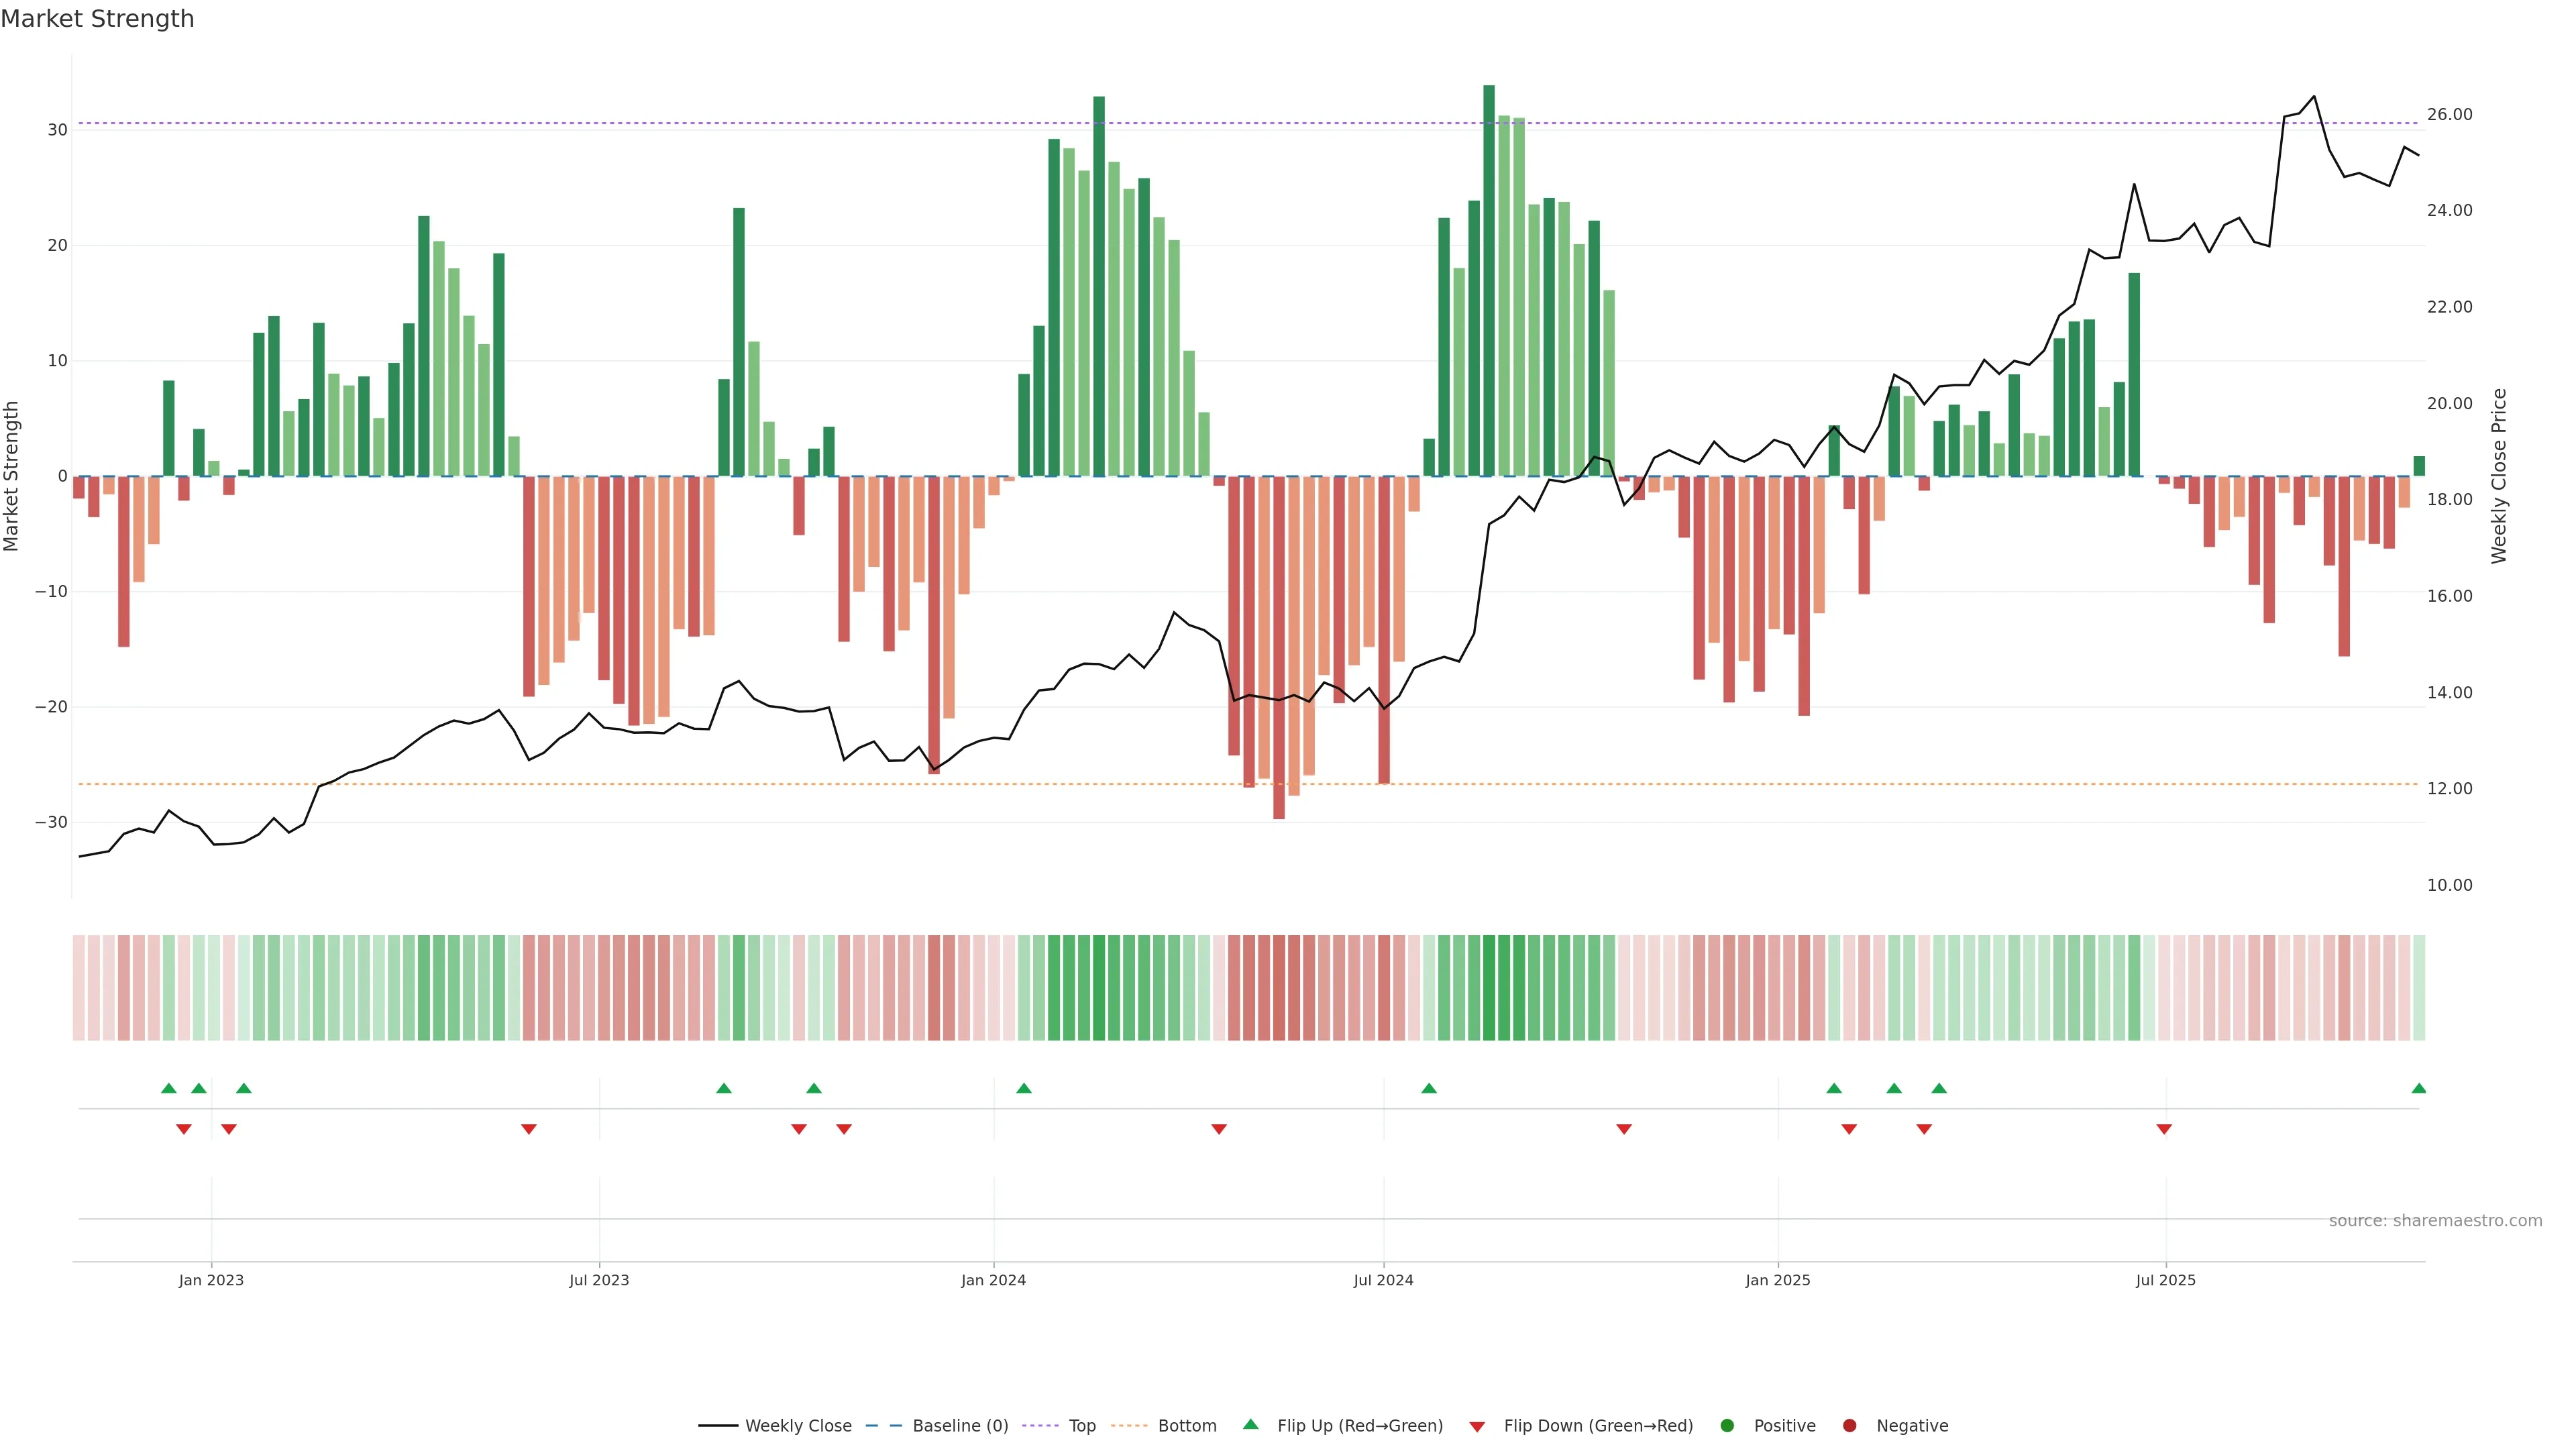
Task: Click the source: sharemaestro.com text
Action: click(2435, 1221)
